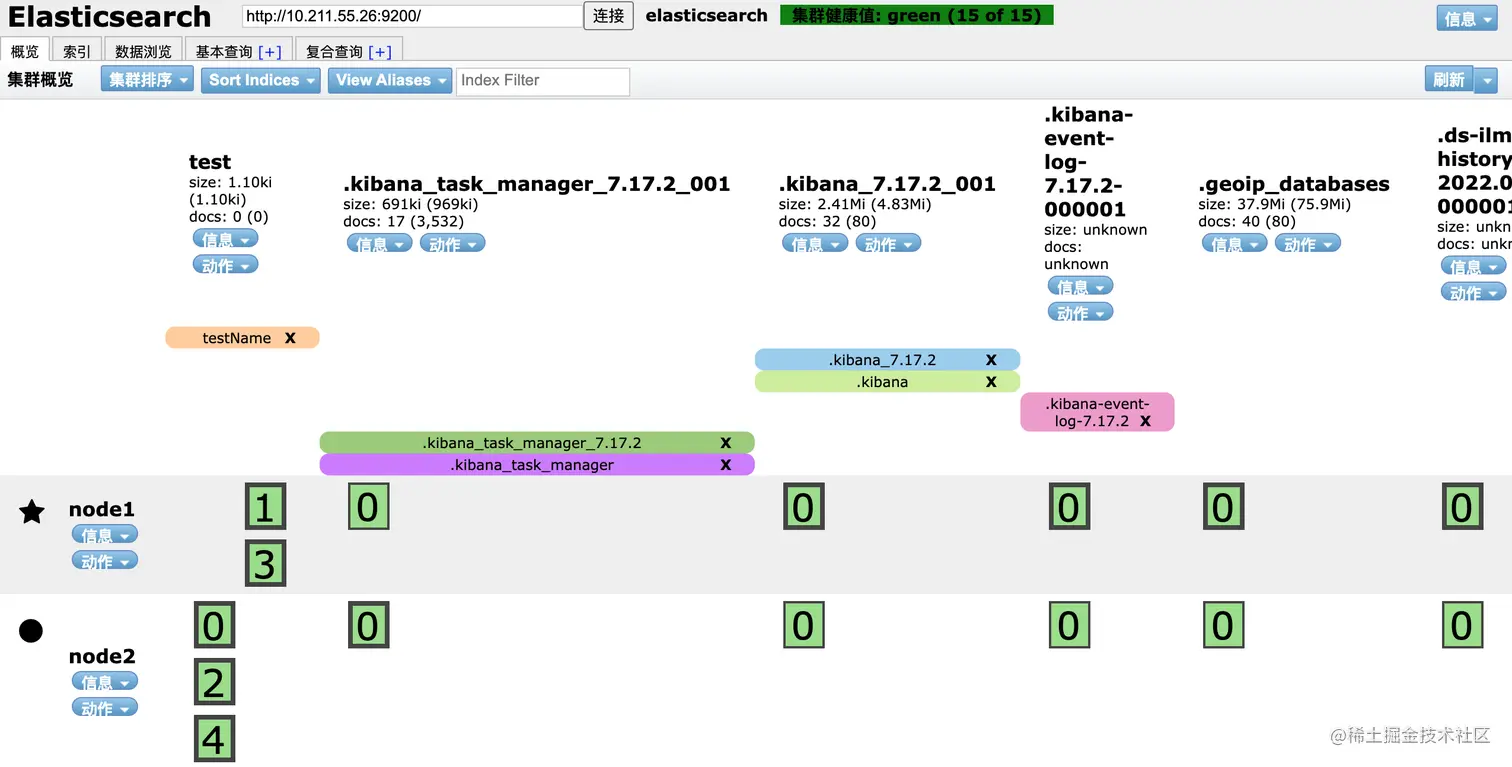1512x767 pixels.
Task: Open 动作 dropdown for .ds-ilm-history index
Action: point(1473,292)
